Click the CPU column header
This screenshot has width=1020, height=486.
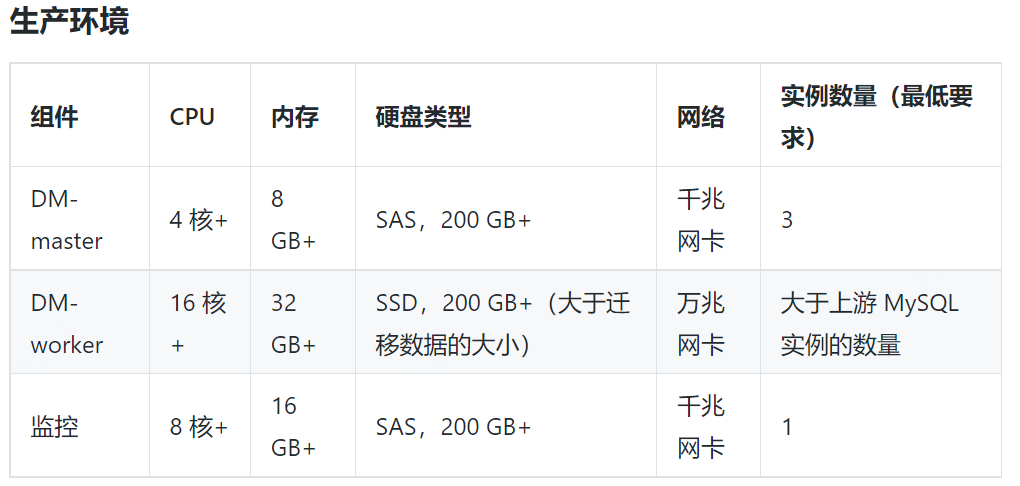click(x=192, y=117)
